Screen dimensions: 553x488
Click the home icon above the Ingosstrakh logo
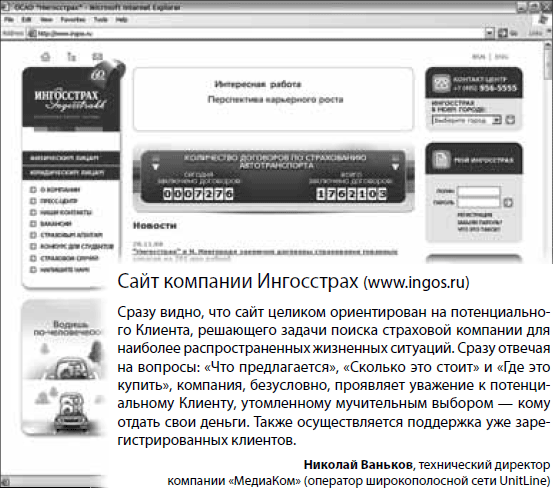(45, 56)
